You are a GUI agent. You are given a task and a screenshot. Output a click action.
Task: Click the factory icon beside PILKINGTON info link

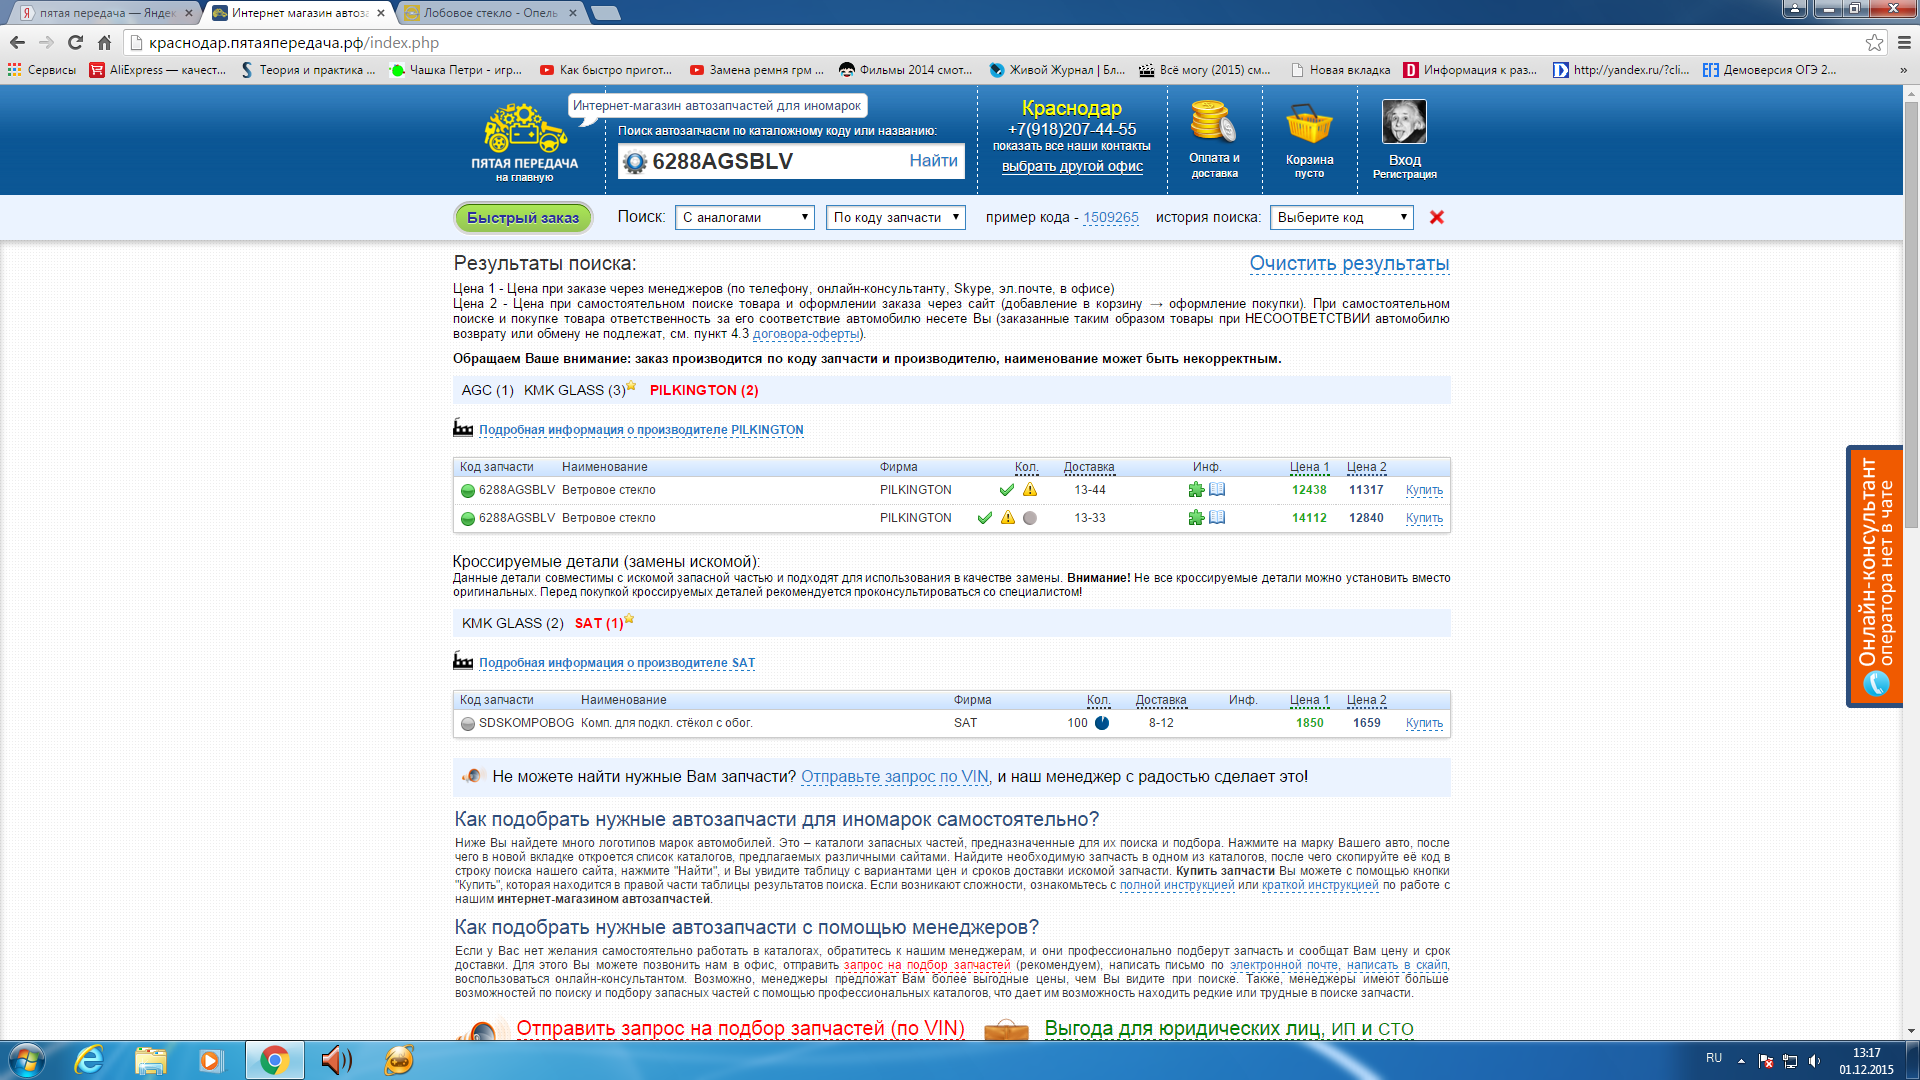(463, 428)
